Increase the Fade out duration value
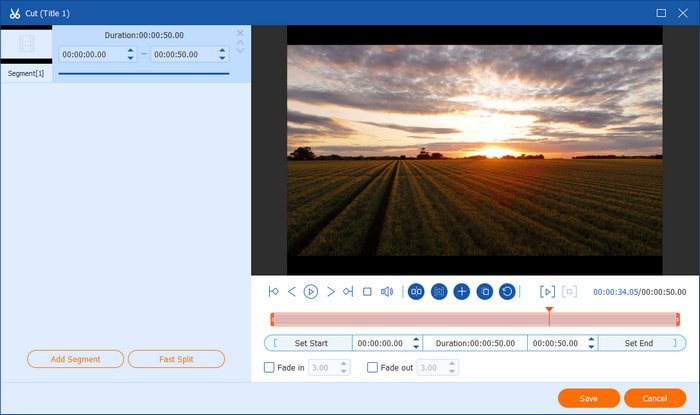Viewport: 700px width, 415px height. pos(452,364)
